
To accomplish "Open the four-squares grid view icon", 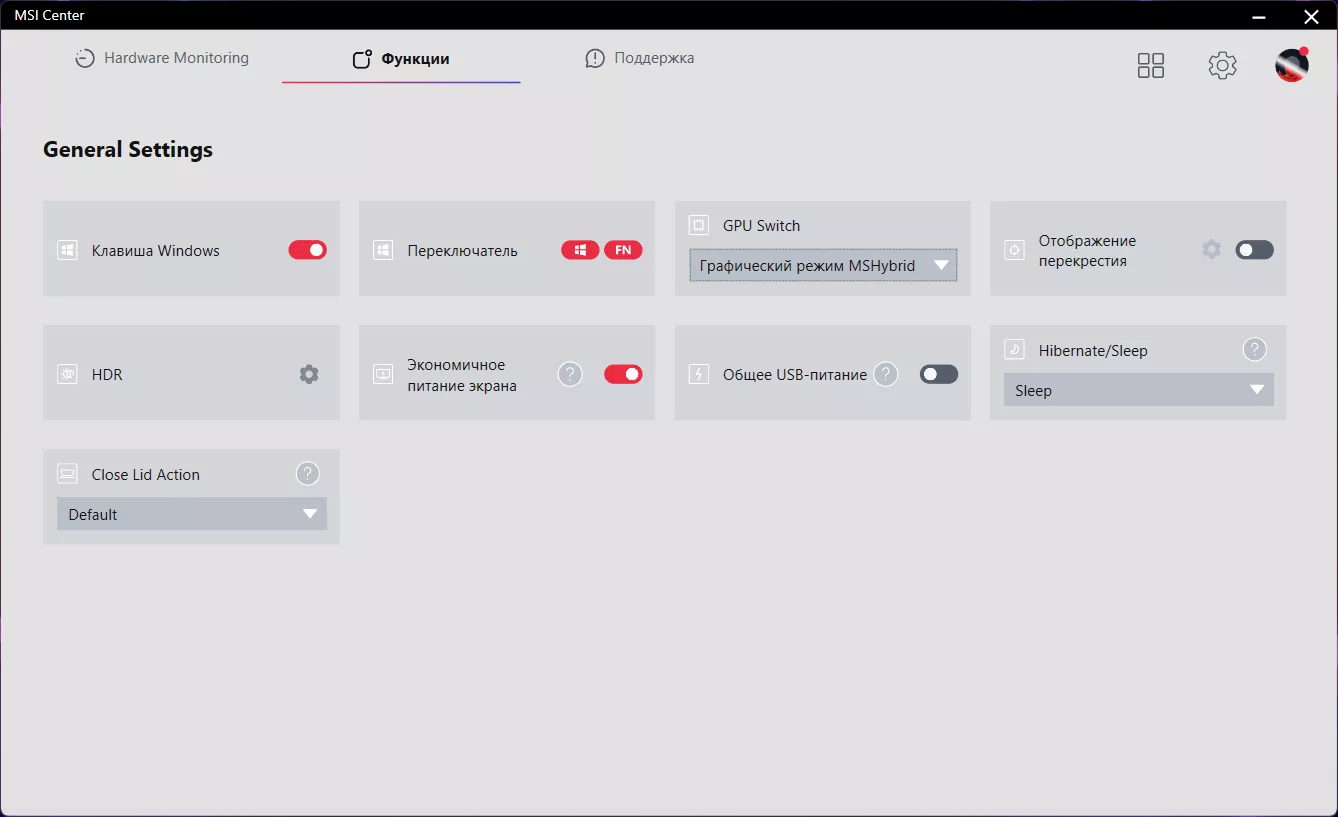I will (1151, 65).
